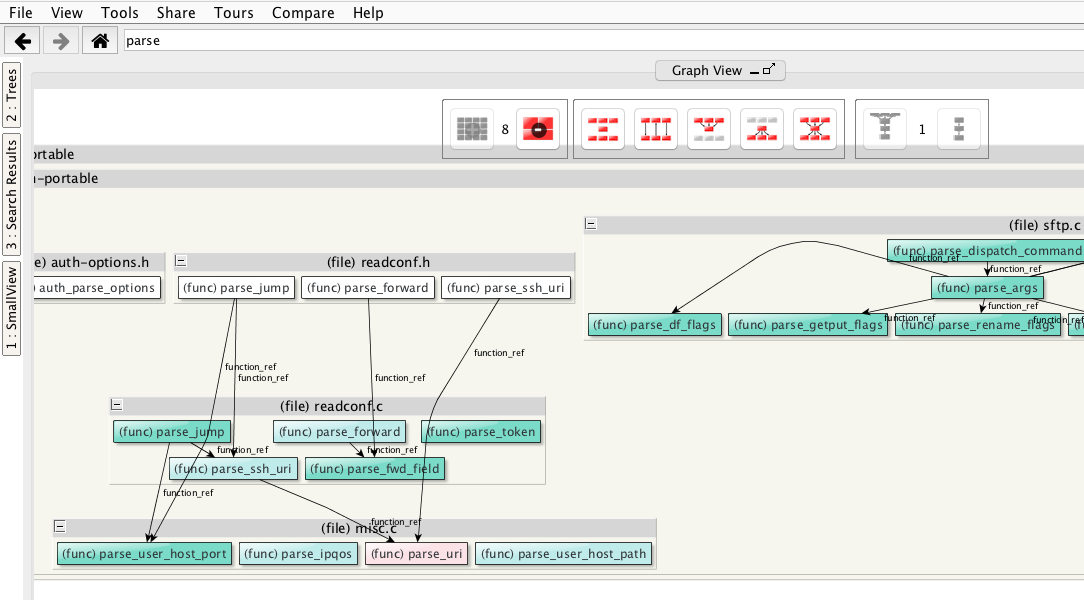Screen dimensions: 1084x600
Task: Open the Tours menu
Action: coord(233,13)
